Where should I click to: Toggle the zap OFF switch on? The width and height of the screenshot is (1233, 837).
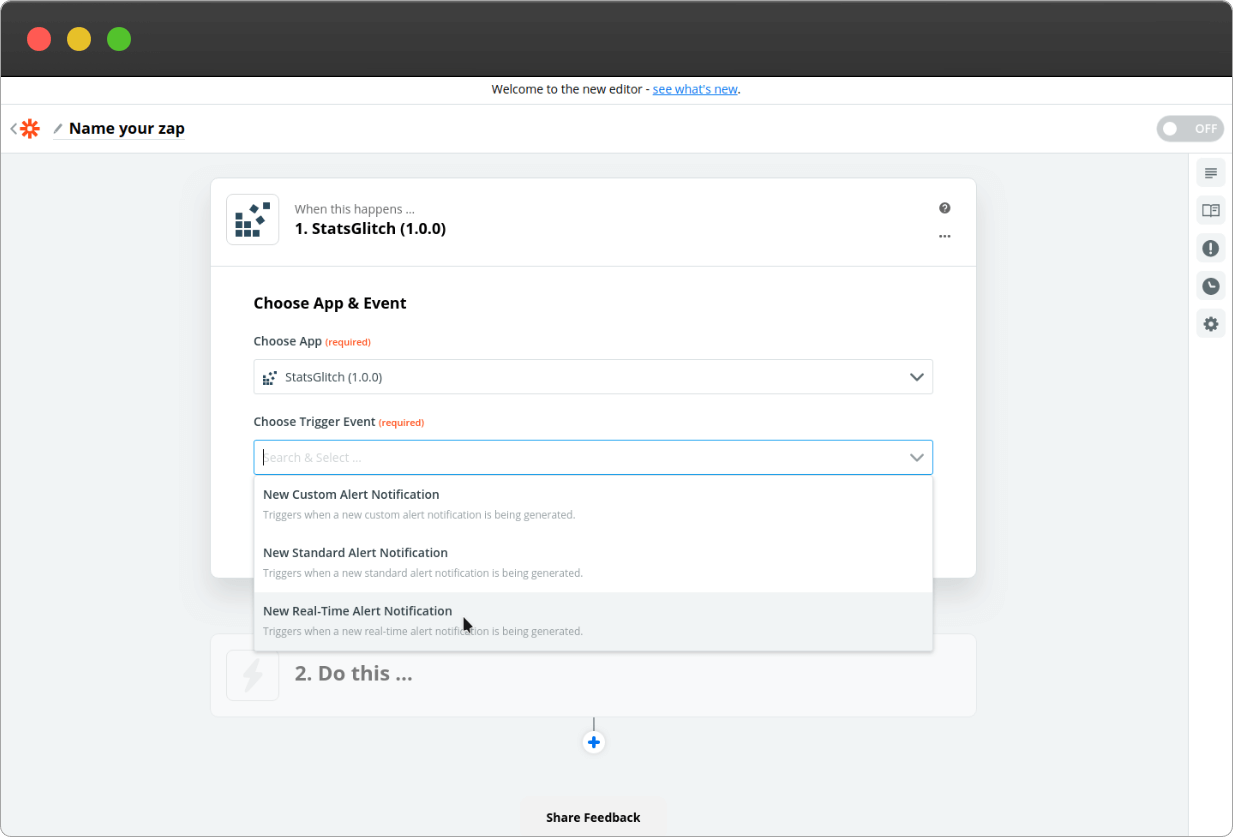(1190, 129)
